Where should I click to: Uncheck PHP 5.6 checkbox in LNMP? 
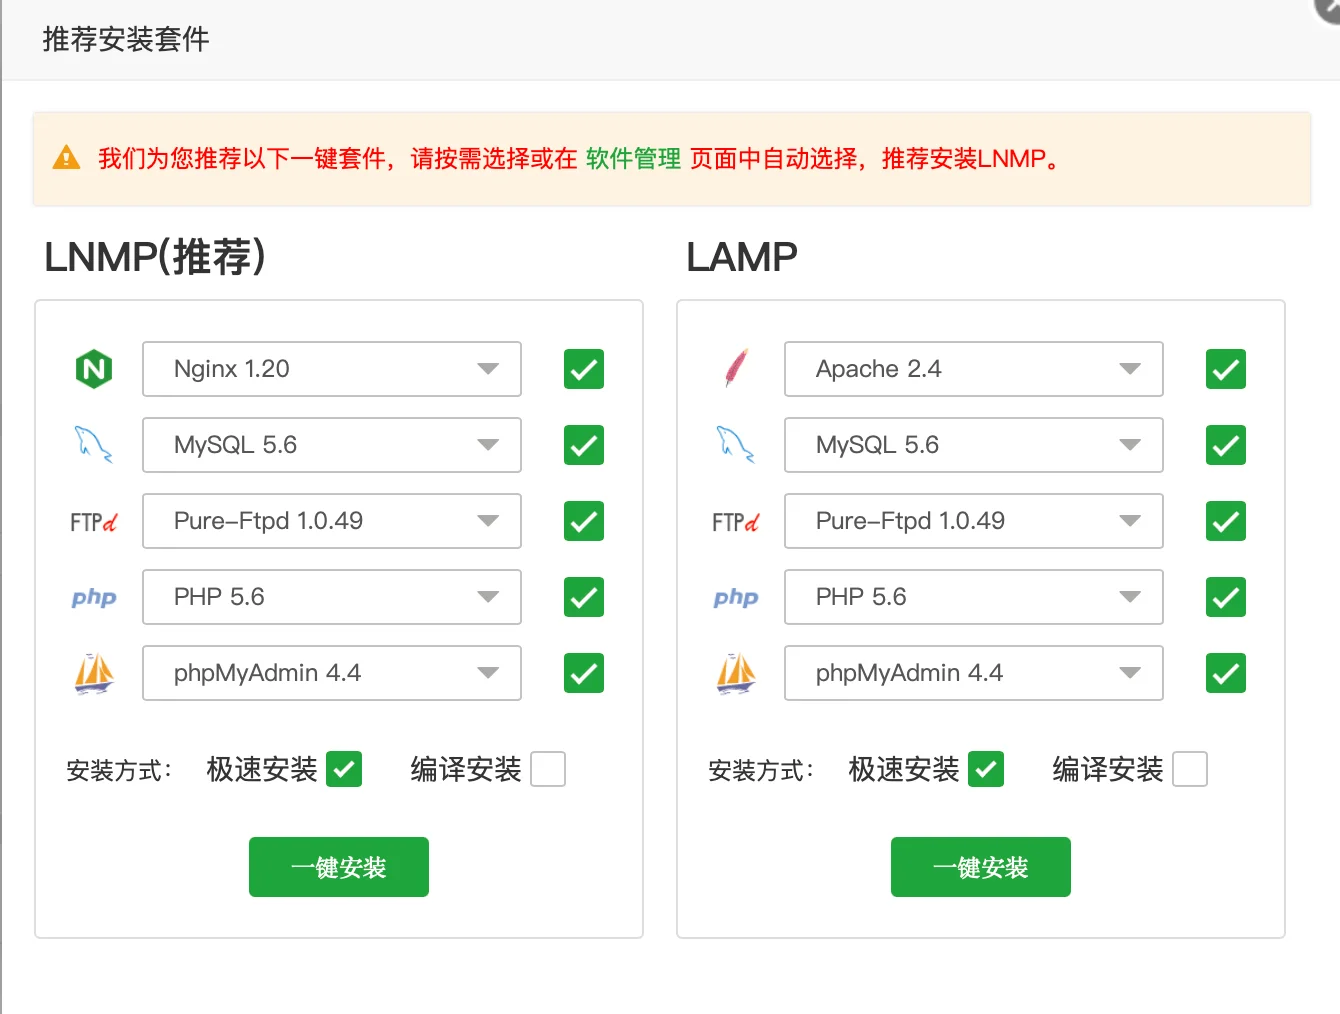584,597
